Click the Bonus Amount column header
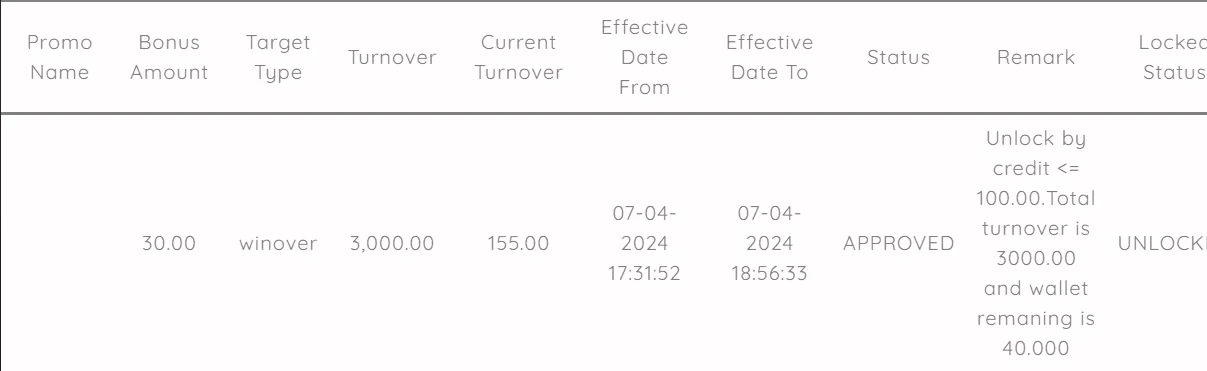Screen dimensions: 1207x371 coord(169,57)
